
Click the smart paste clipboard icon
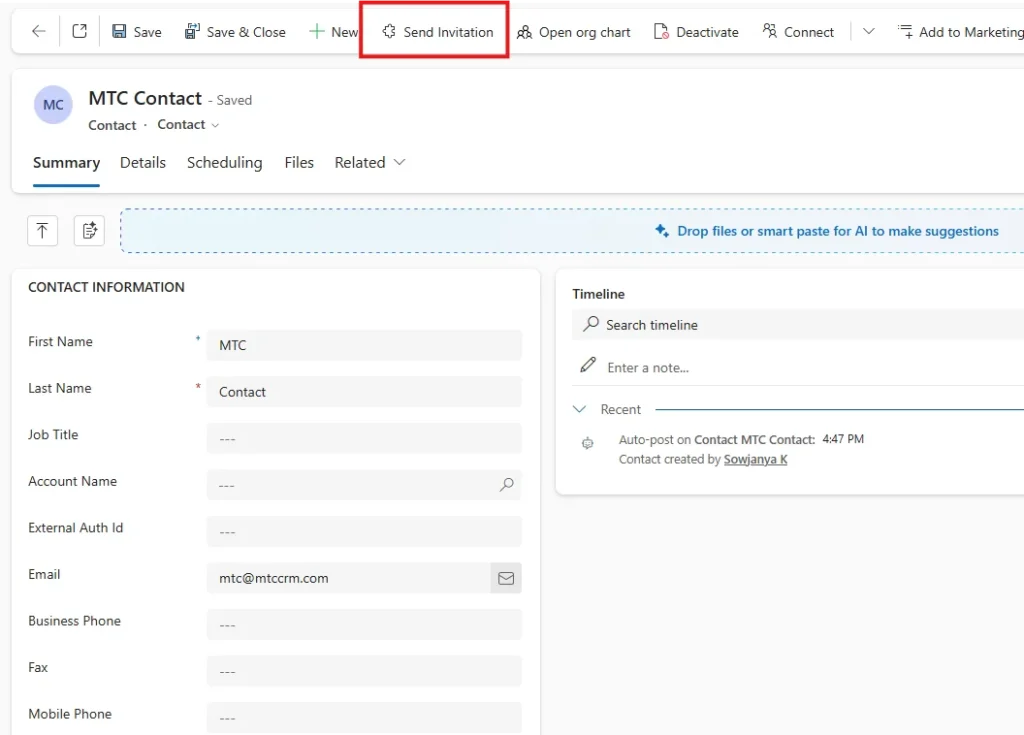89,231
